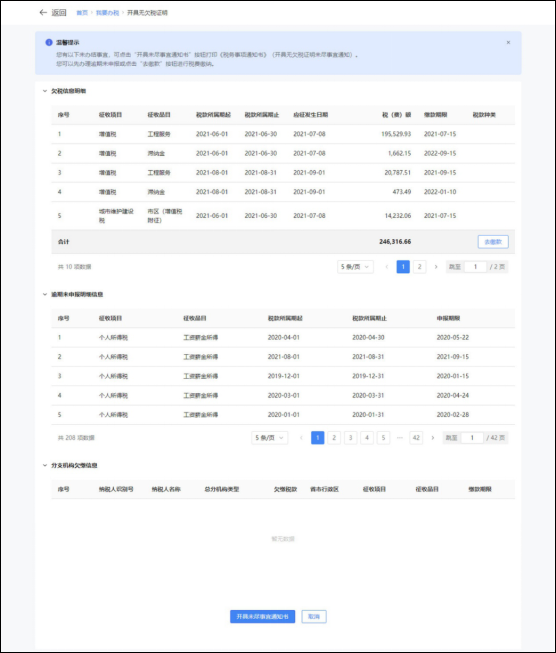Click the back arrow icon

pyautogui.click(x=42, y=12)
